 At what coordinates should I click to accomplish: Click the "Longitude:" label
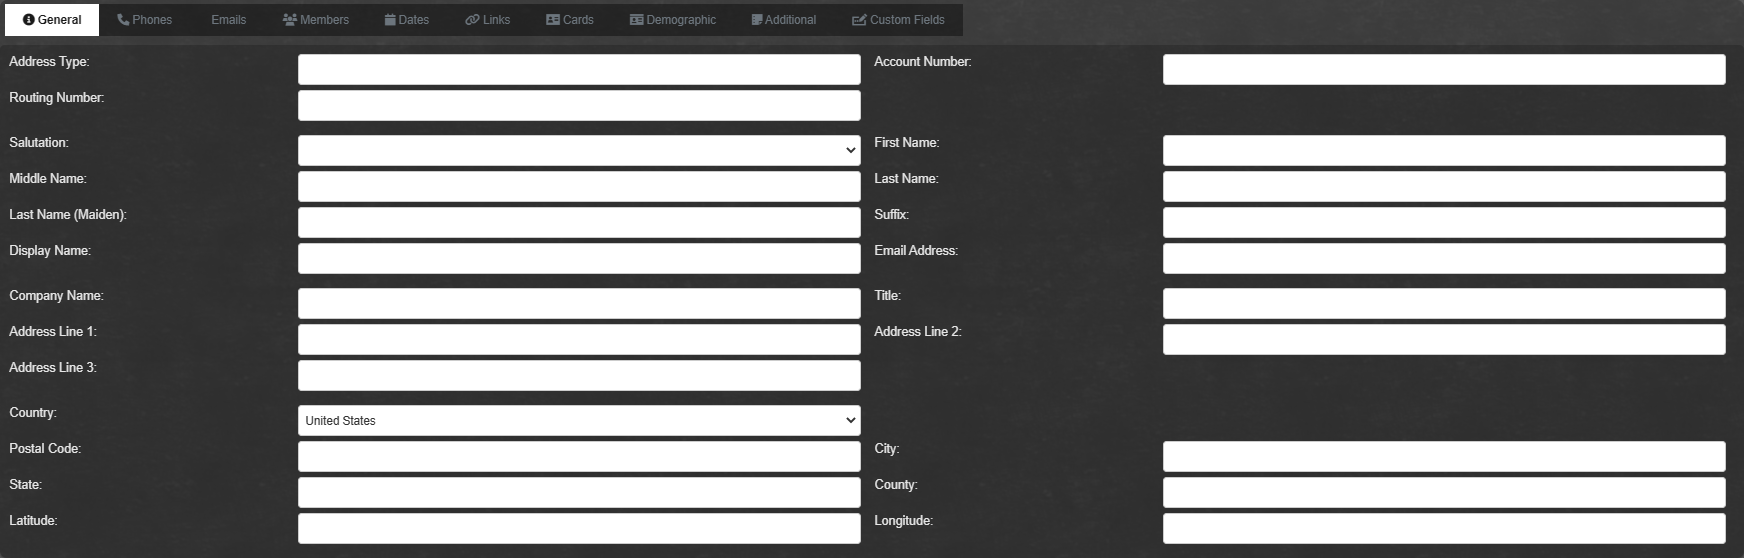[x=903, y=521]
